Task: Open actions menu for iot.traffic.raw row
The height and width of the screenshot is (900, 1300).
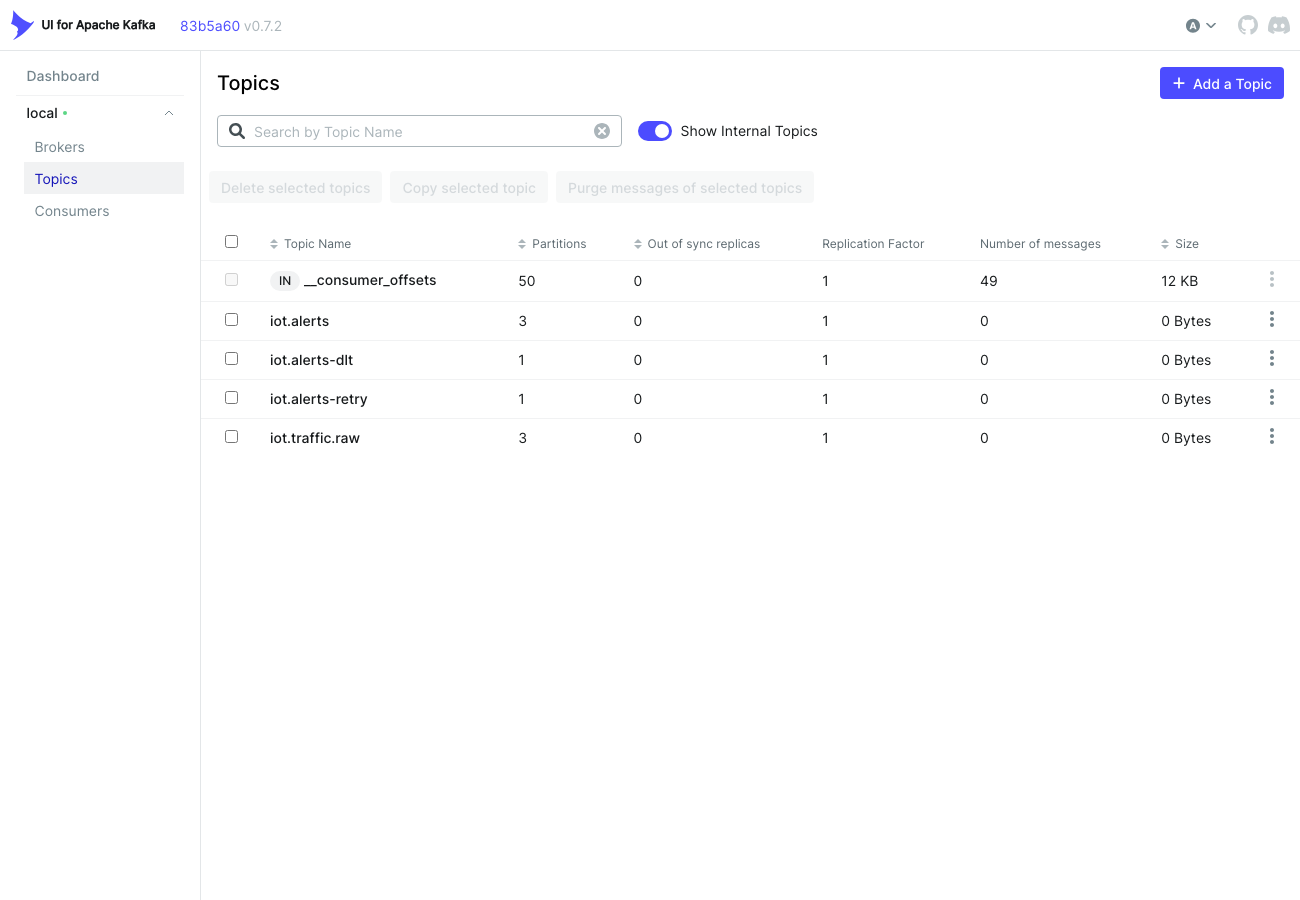Action: pos(1272,436)
